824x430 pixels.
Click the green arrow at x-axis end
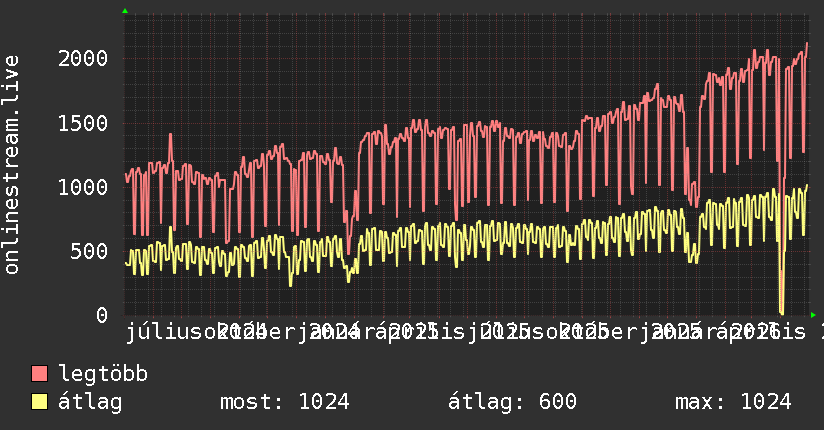[813, 315]
